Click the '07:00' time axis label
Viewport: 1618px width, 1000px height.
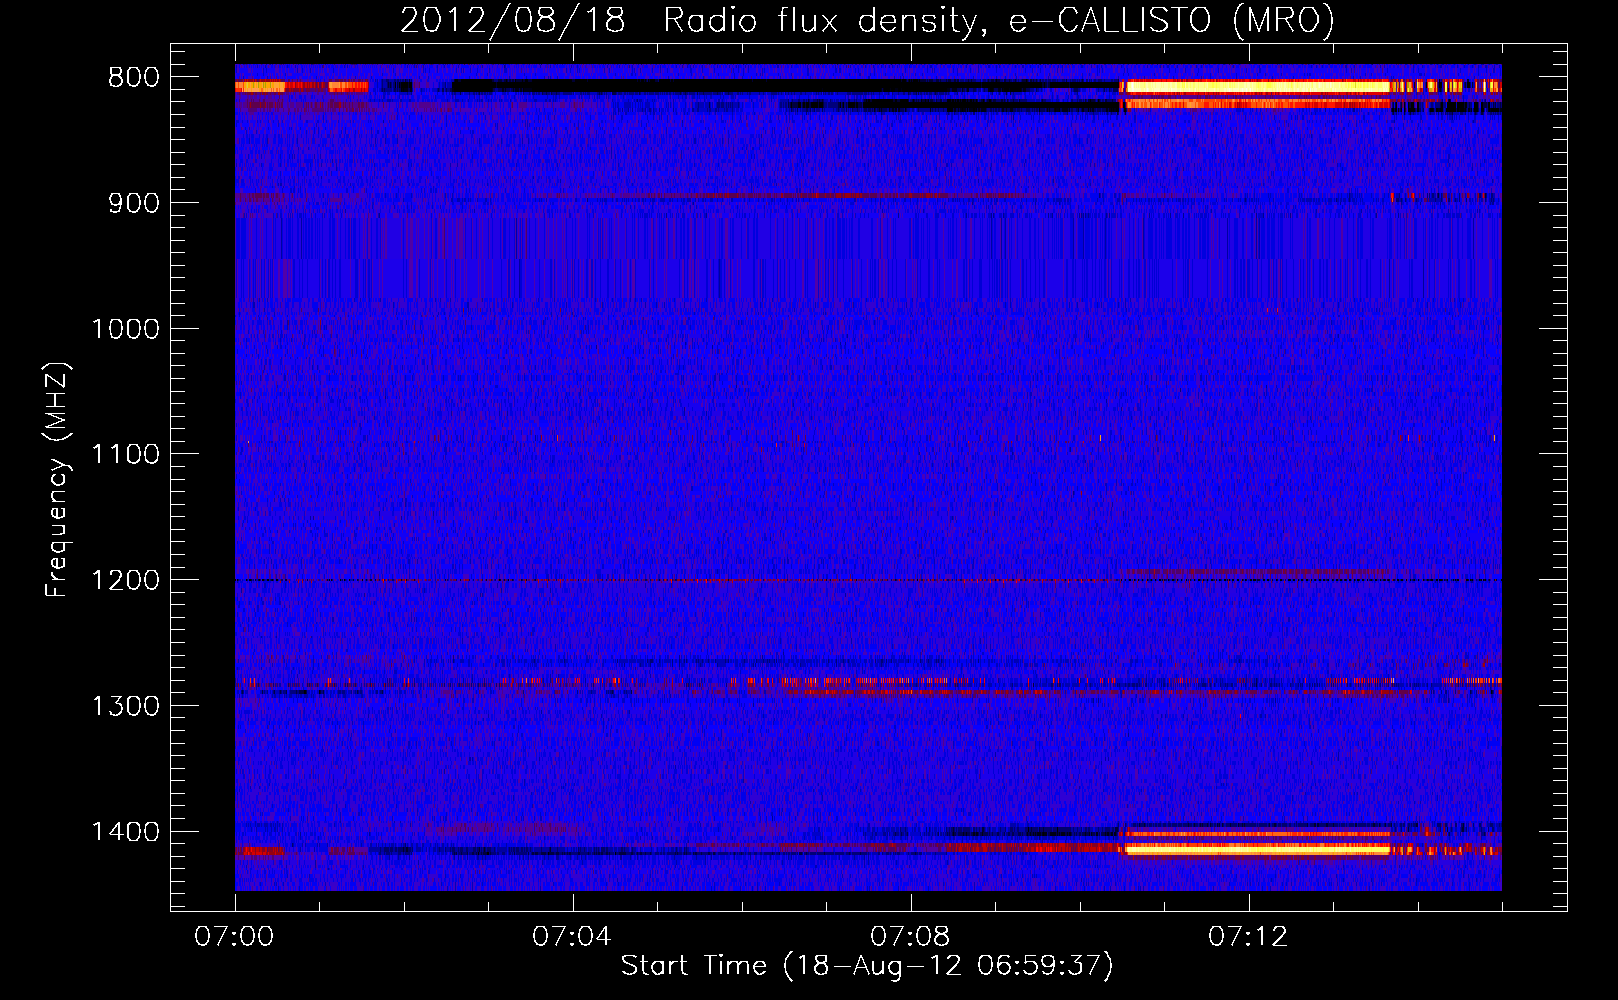235,937
